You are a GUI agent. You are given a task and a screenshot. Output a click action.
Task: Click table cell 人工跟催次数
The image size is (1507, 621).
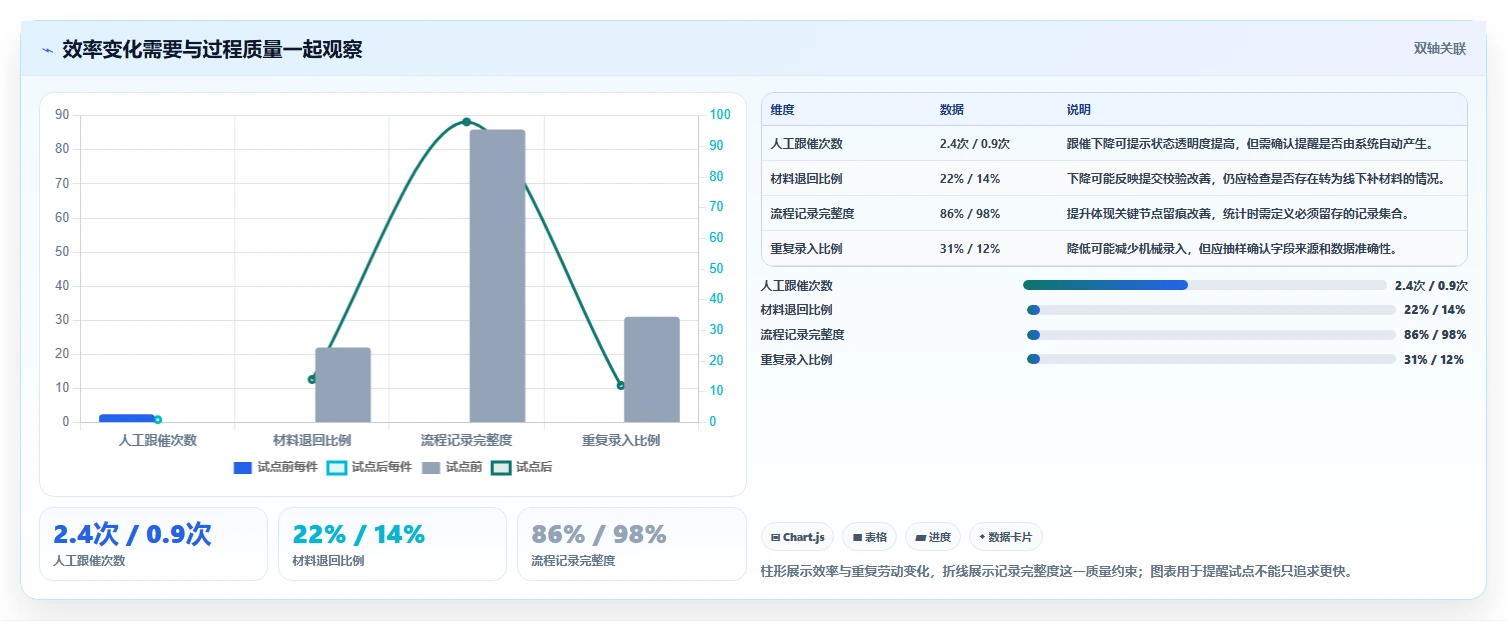(806, 144)
